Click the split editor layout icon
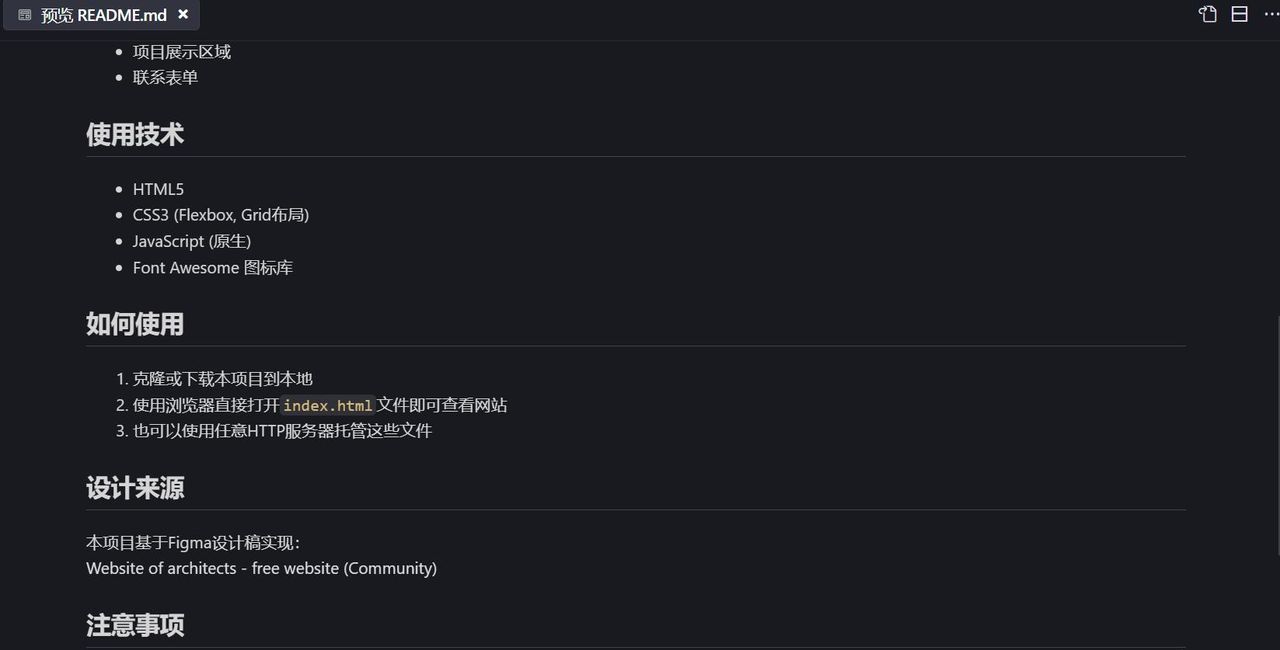 1240,15
